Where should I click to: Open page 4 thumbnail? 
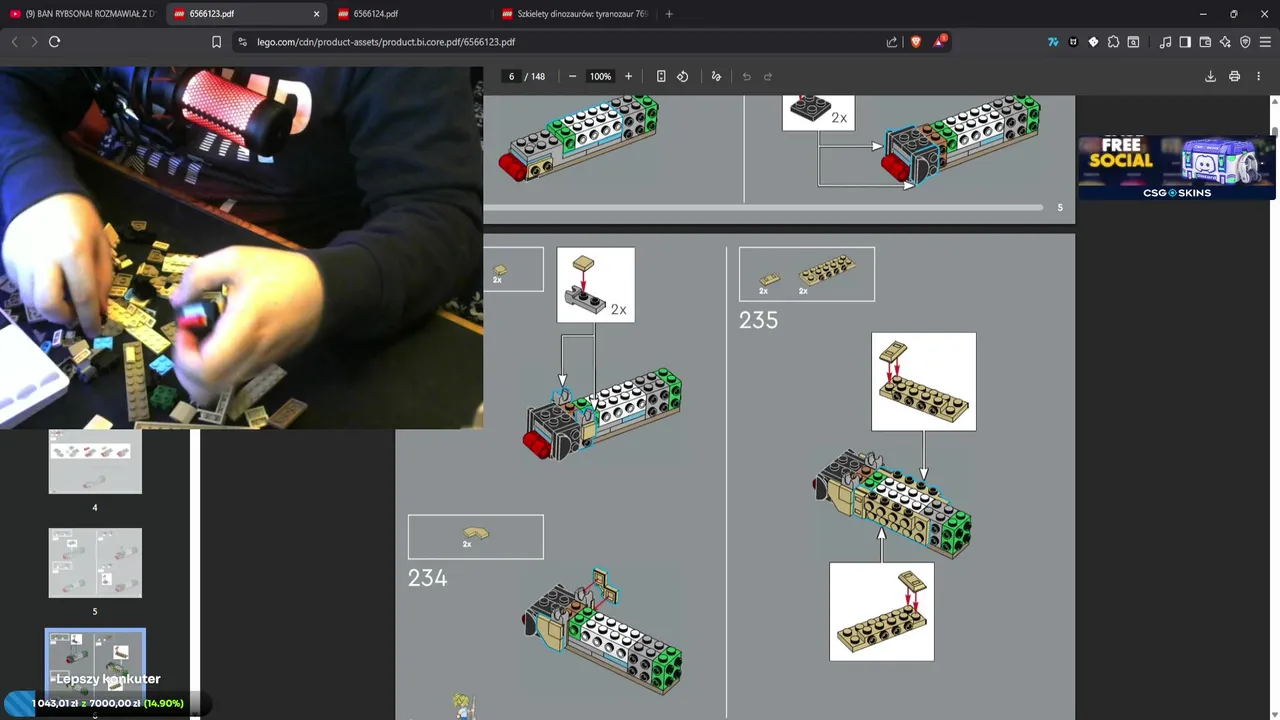(95, 462)
